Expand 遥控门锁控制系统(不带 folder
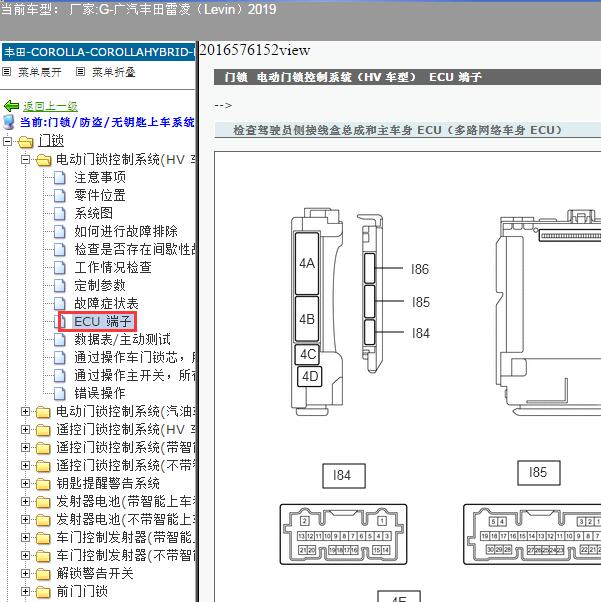Viewport: 601px width, 602px height. pos(25,466)
